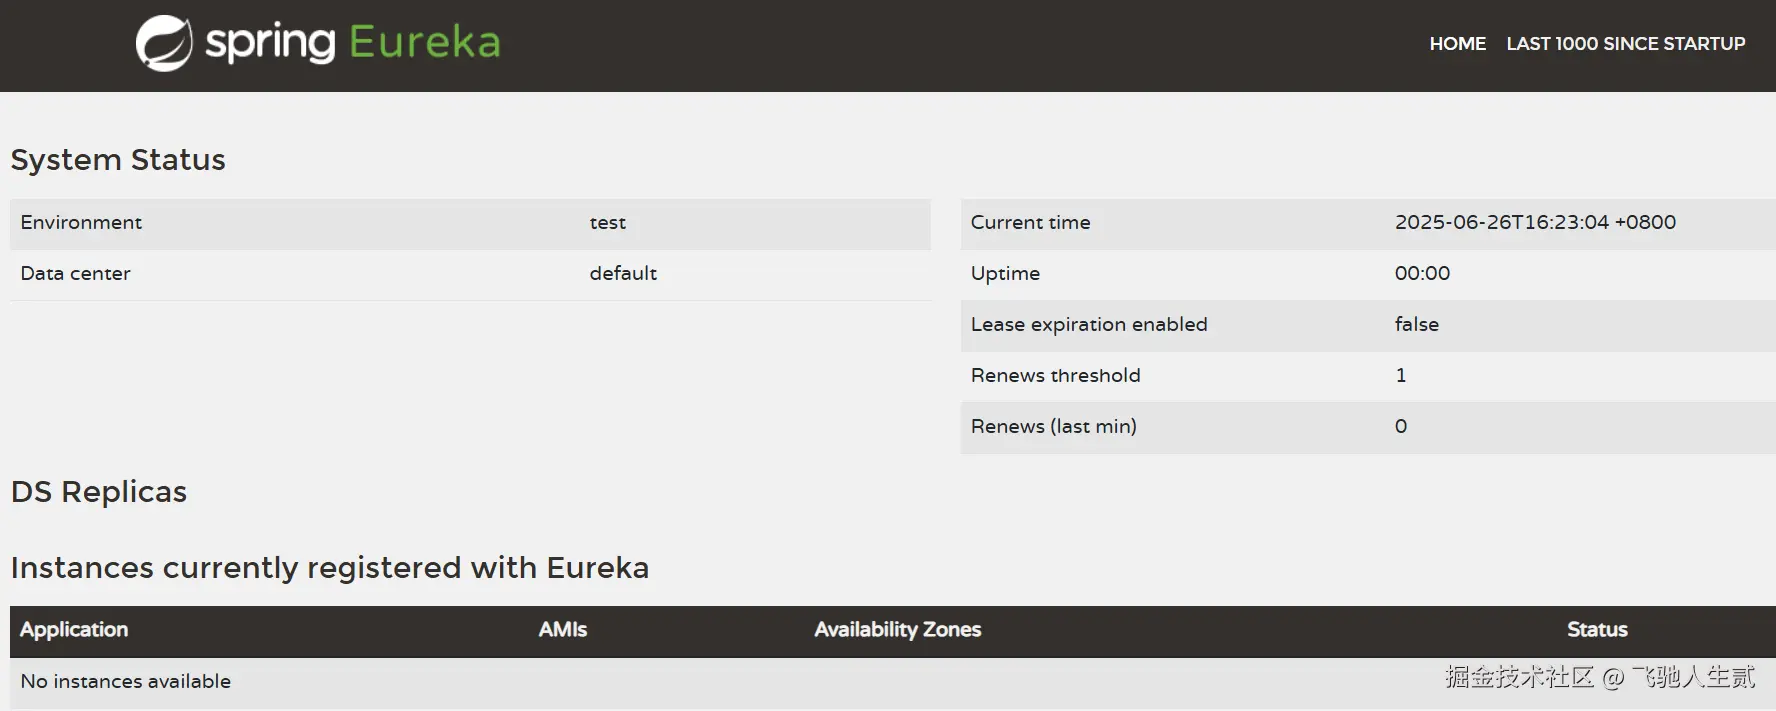Select the Environment row label
The width and height of the screenshot is (1776, 711).
[x=81, y=223]
